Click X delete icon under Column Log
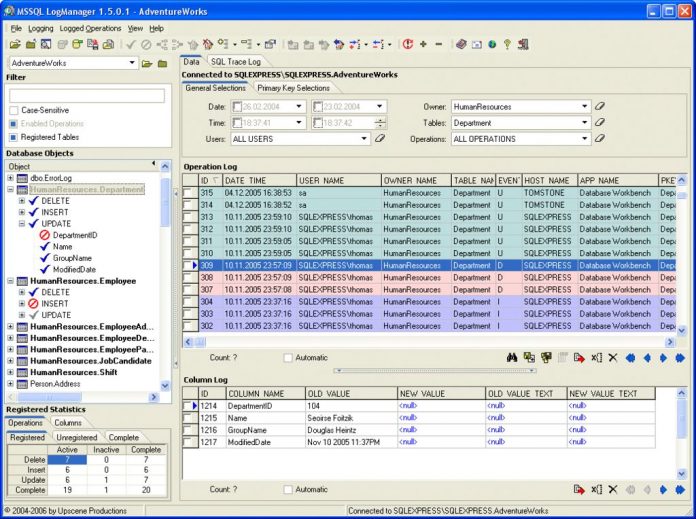 point(613,490)
